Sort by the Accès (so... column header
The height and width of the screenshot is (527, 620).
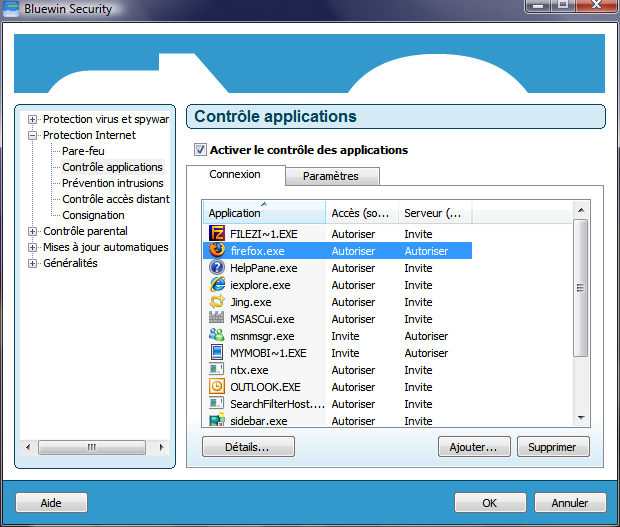tap(362, 213)
